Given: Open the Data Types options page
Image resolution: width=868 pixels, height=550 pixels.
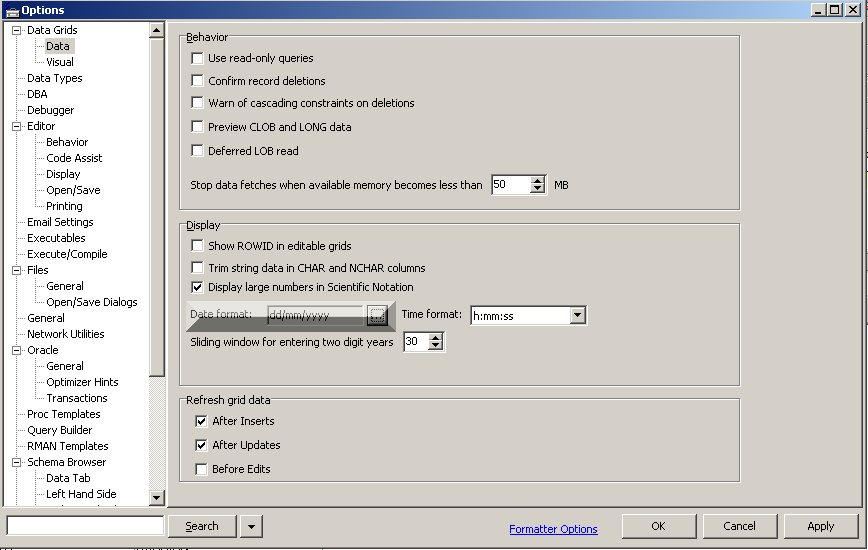Looking at the screenshot, I should pos(55,78).
